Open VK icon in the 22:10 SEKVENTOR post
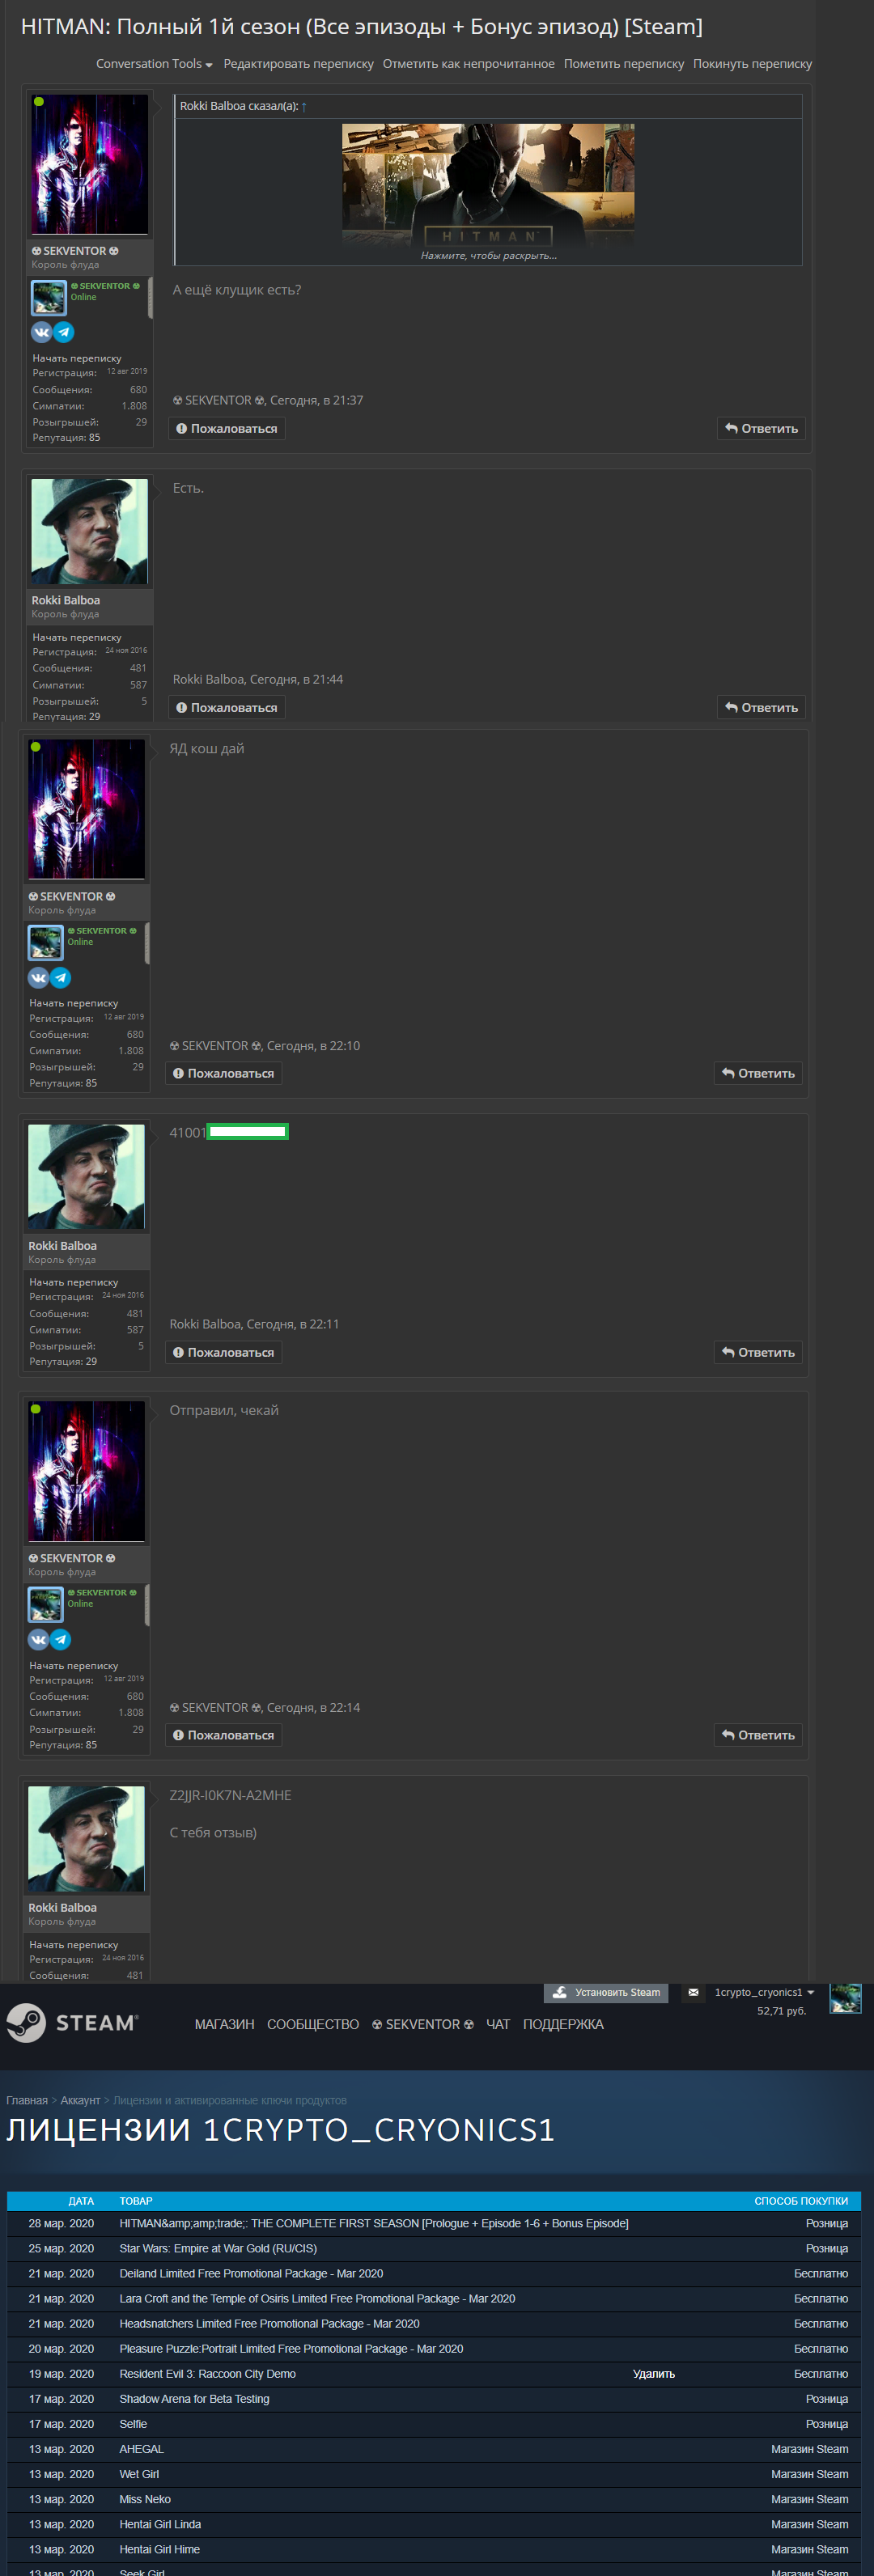 (x=38, y=977)
